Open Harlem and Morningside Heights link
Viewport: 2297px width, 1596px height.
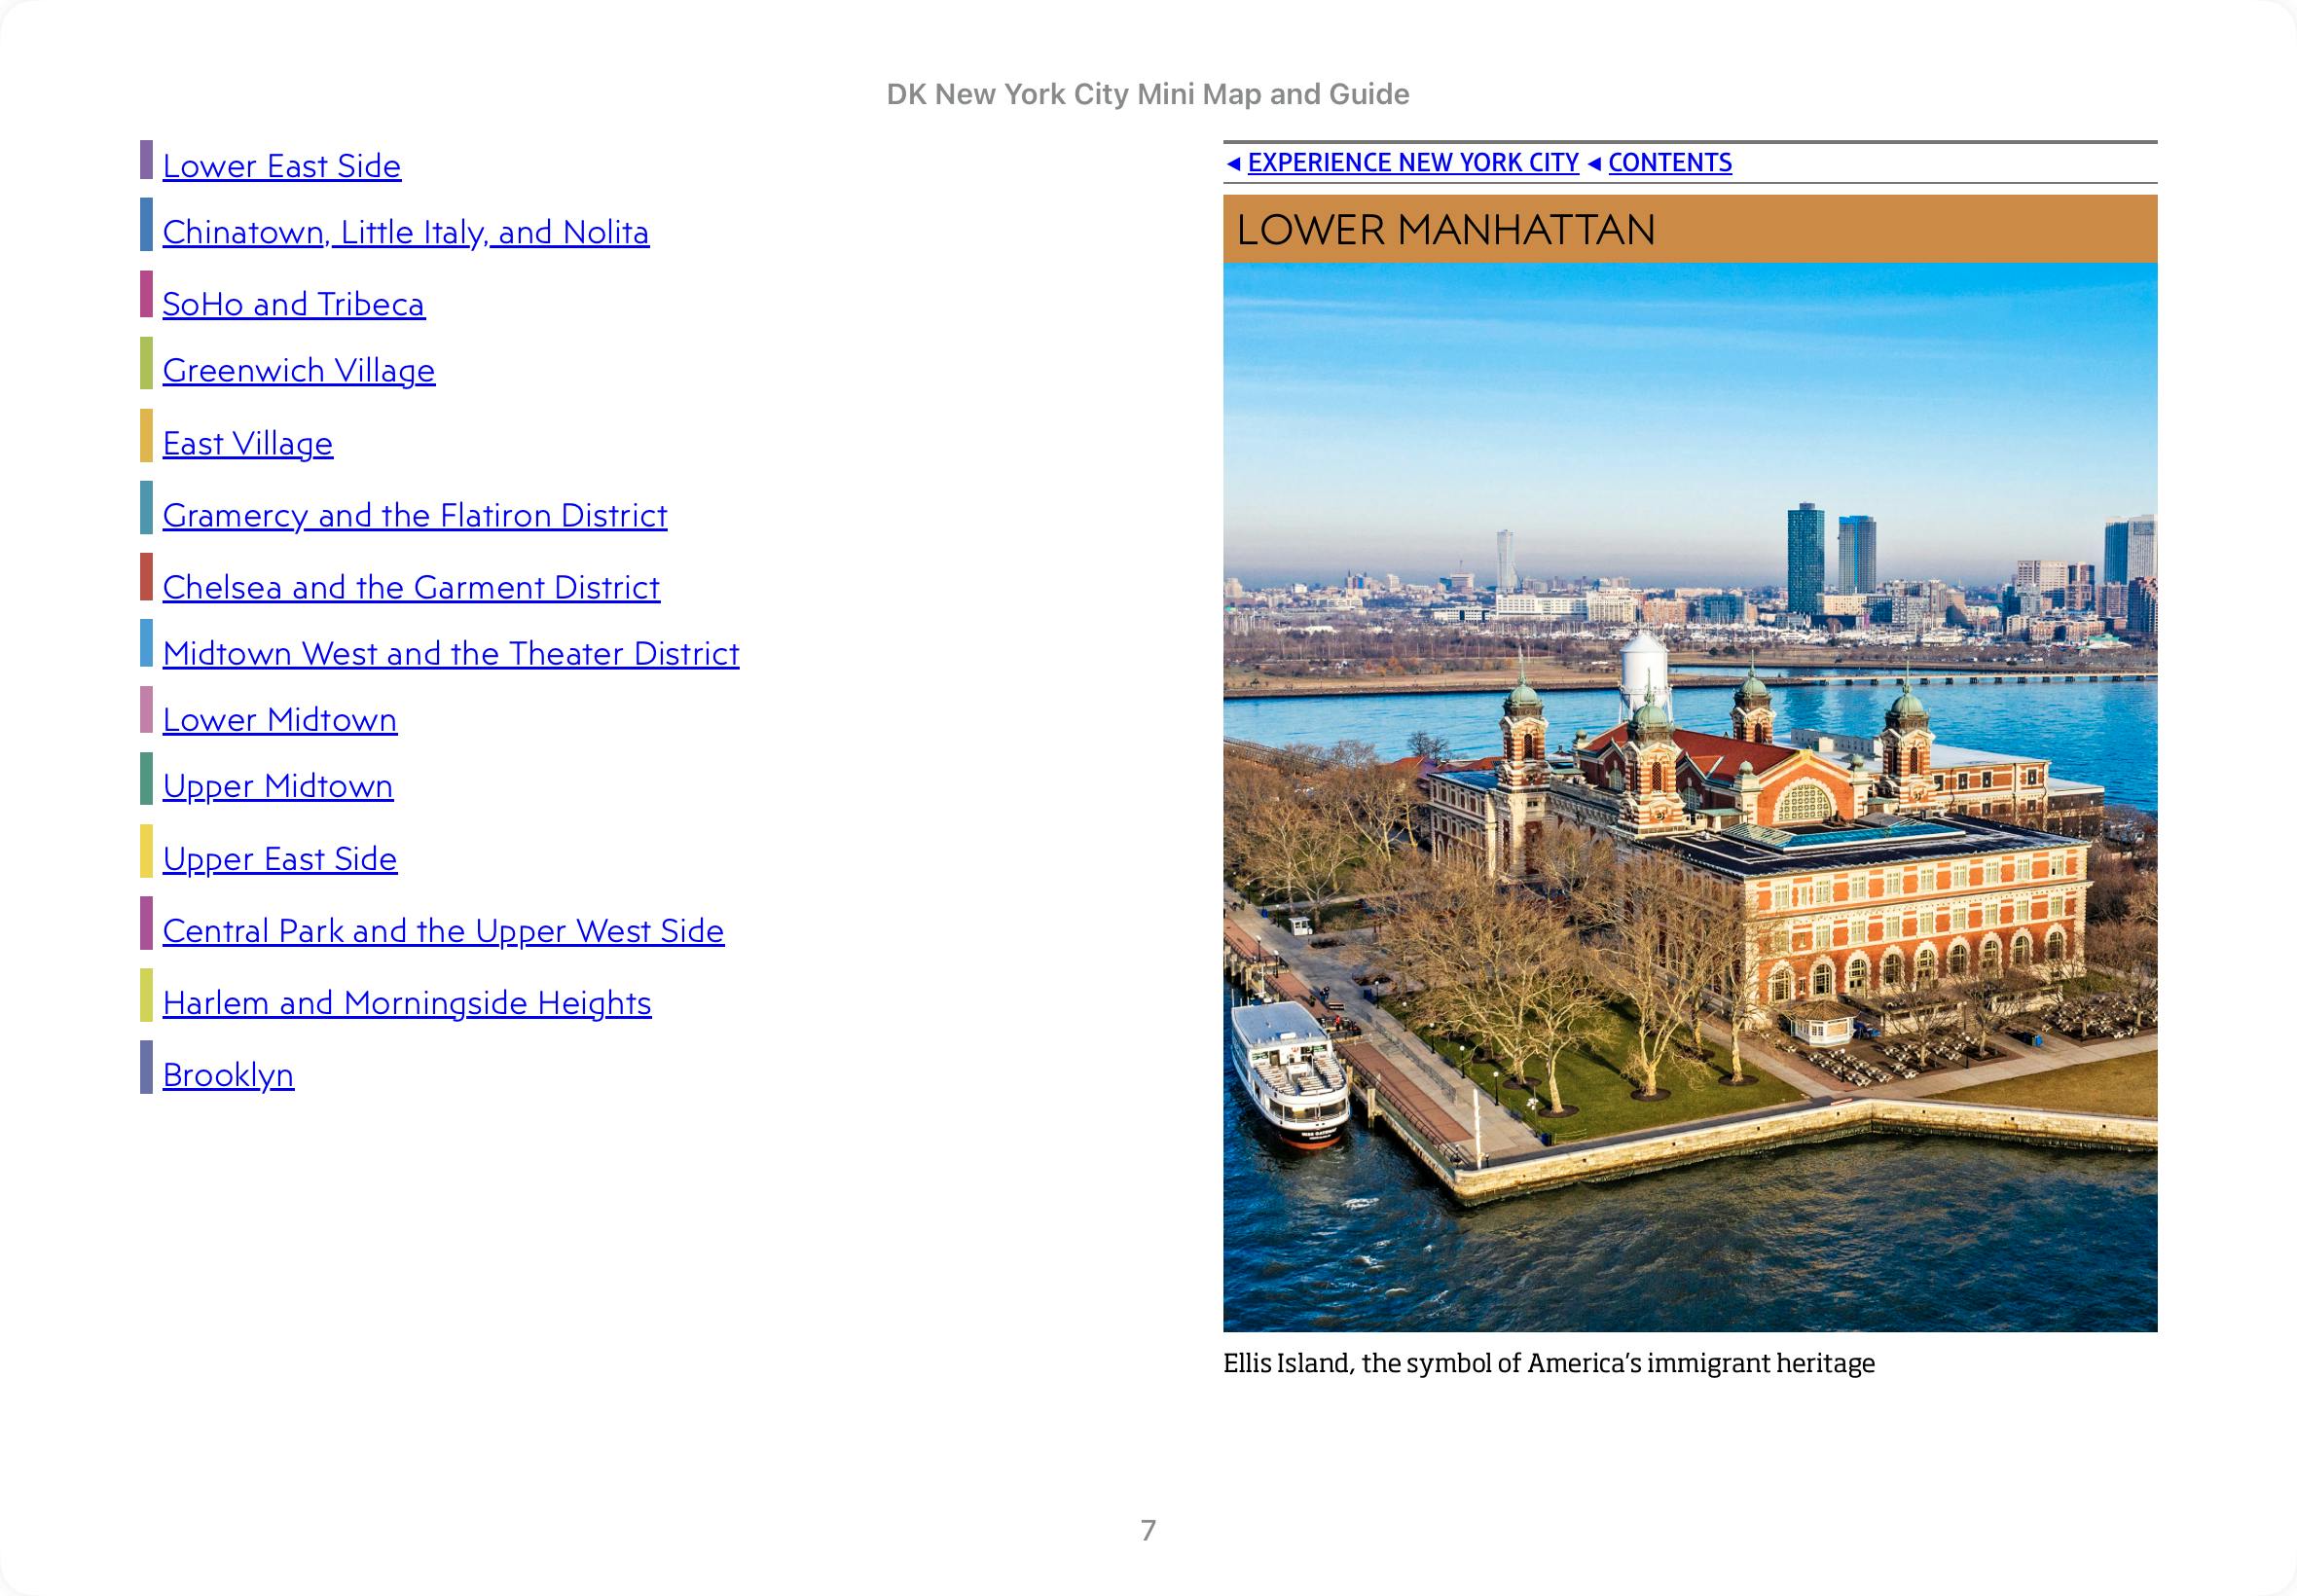406,1003
